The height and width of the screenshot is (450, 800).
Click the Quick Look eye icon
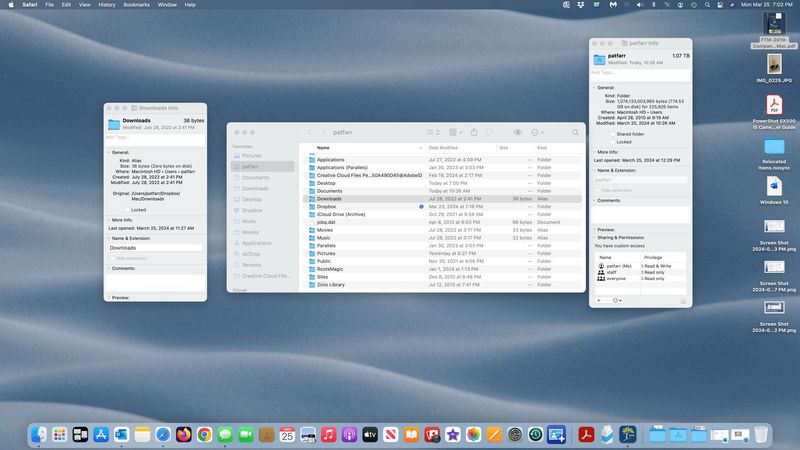(x=518, y=132)
